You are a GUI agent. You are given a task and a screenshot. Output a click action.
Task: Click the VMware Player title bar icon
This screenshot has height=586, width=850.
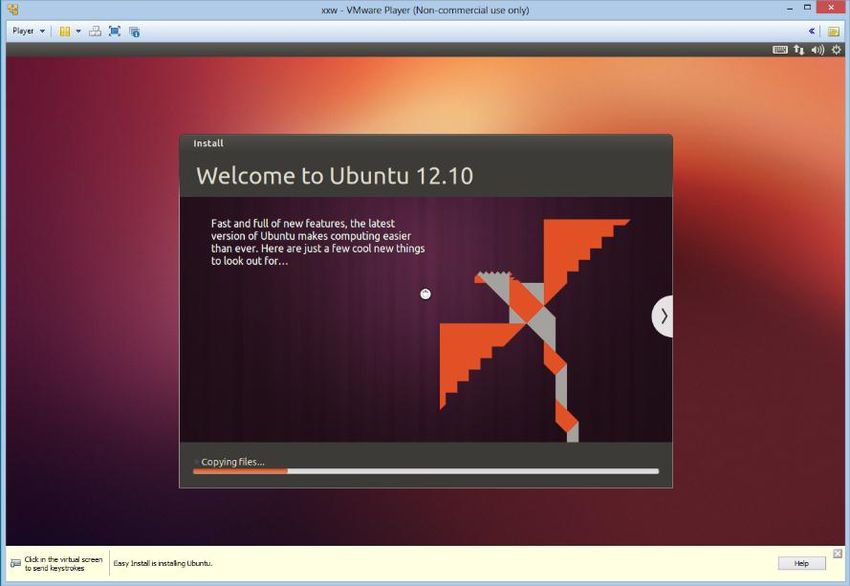pyautogui.click(x=13, y=9)
